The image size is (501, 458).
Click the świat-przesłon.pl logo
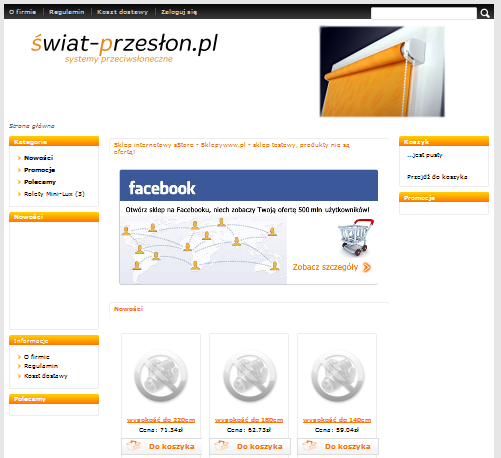coord(124,48)
